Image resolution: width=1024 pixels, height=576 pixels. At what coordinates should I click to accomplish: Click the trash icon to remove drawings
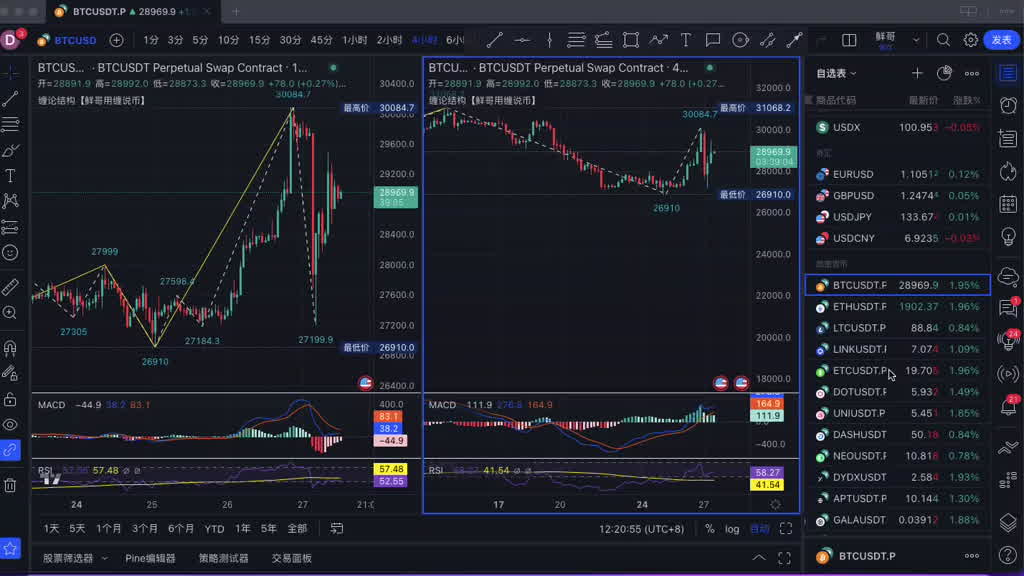click(x=10, y=485)
